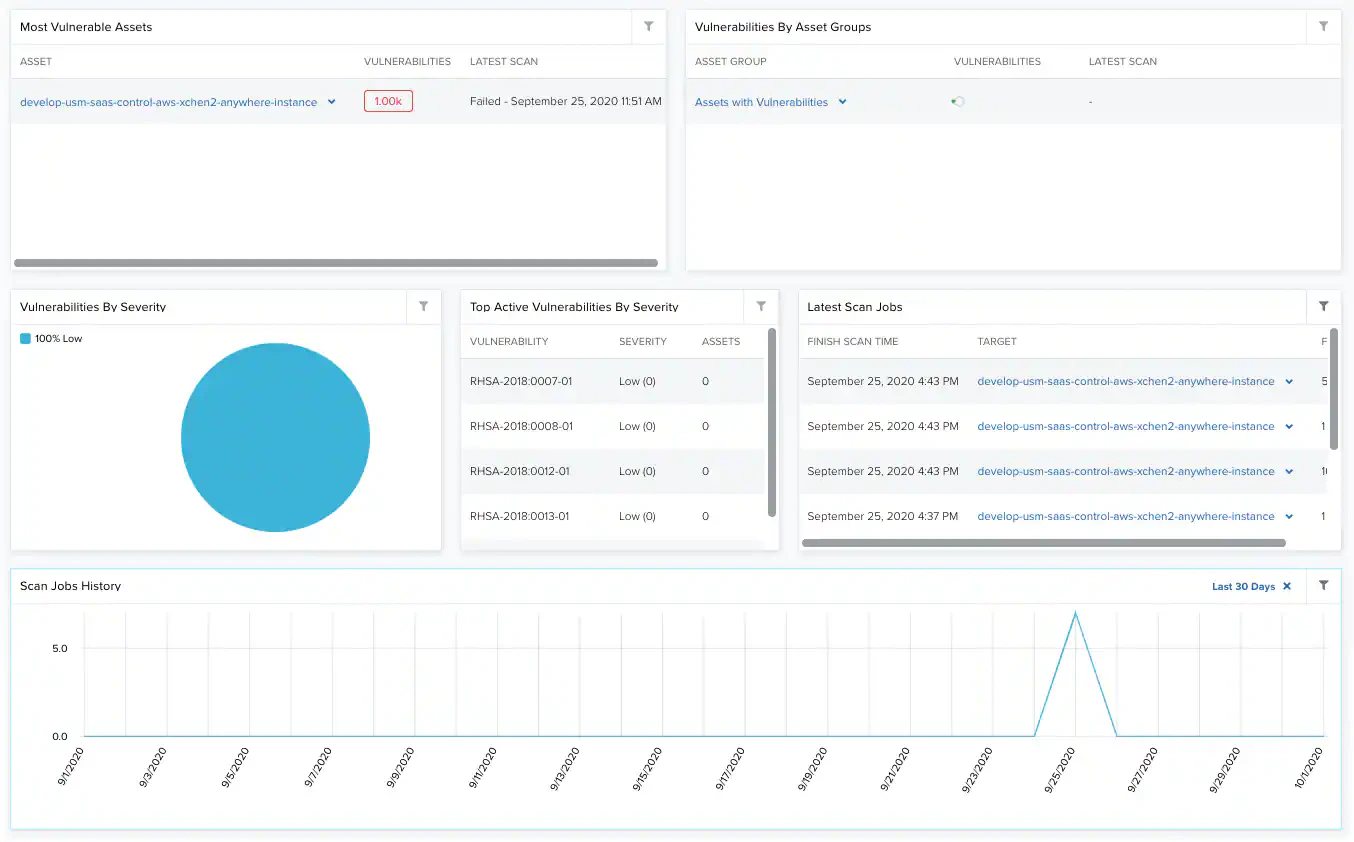
Task: Click vulnerabilities indicator in Assets with Vulnerabilities row
Action: pyautogui.click(x=957, y=101)
